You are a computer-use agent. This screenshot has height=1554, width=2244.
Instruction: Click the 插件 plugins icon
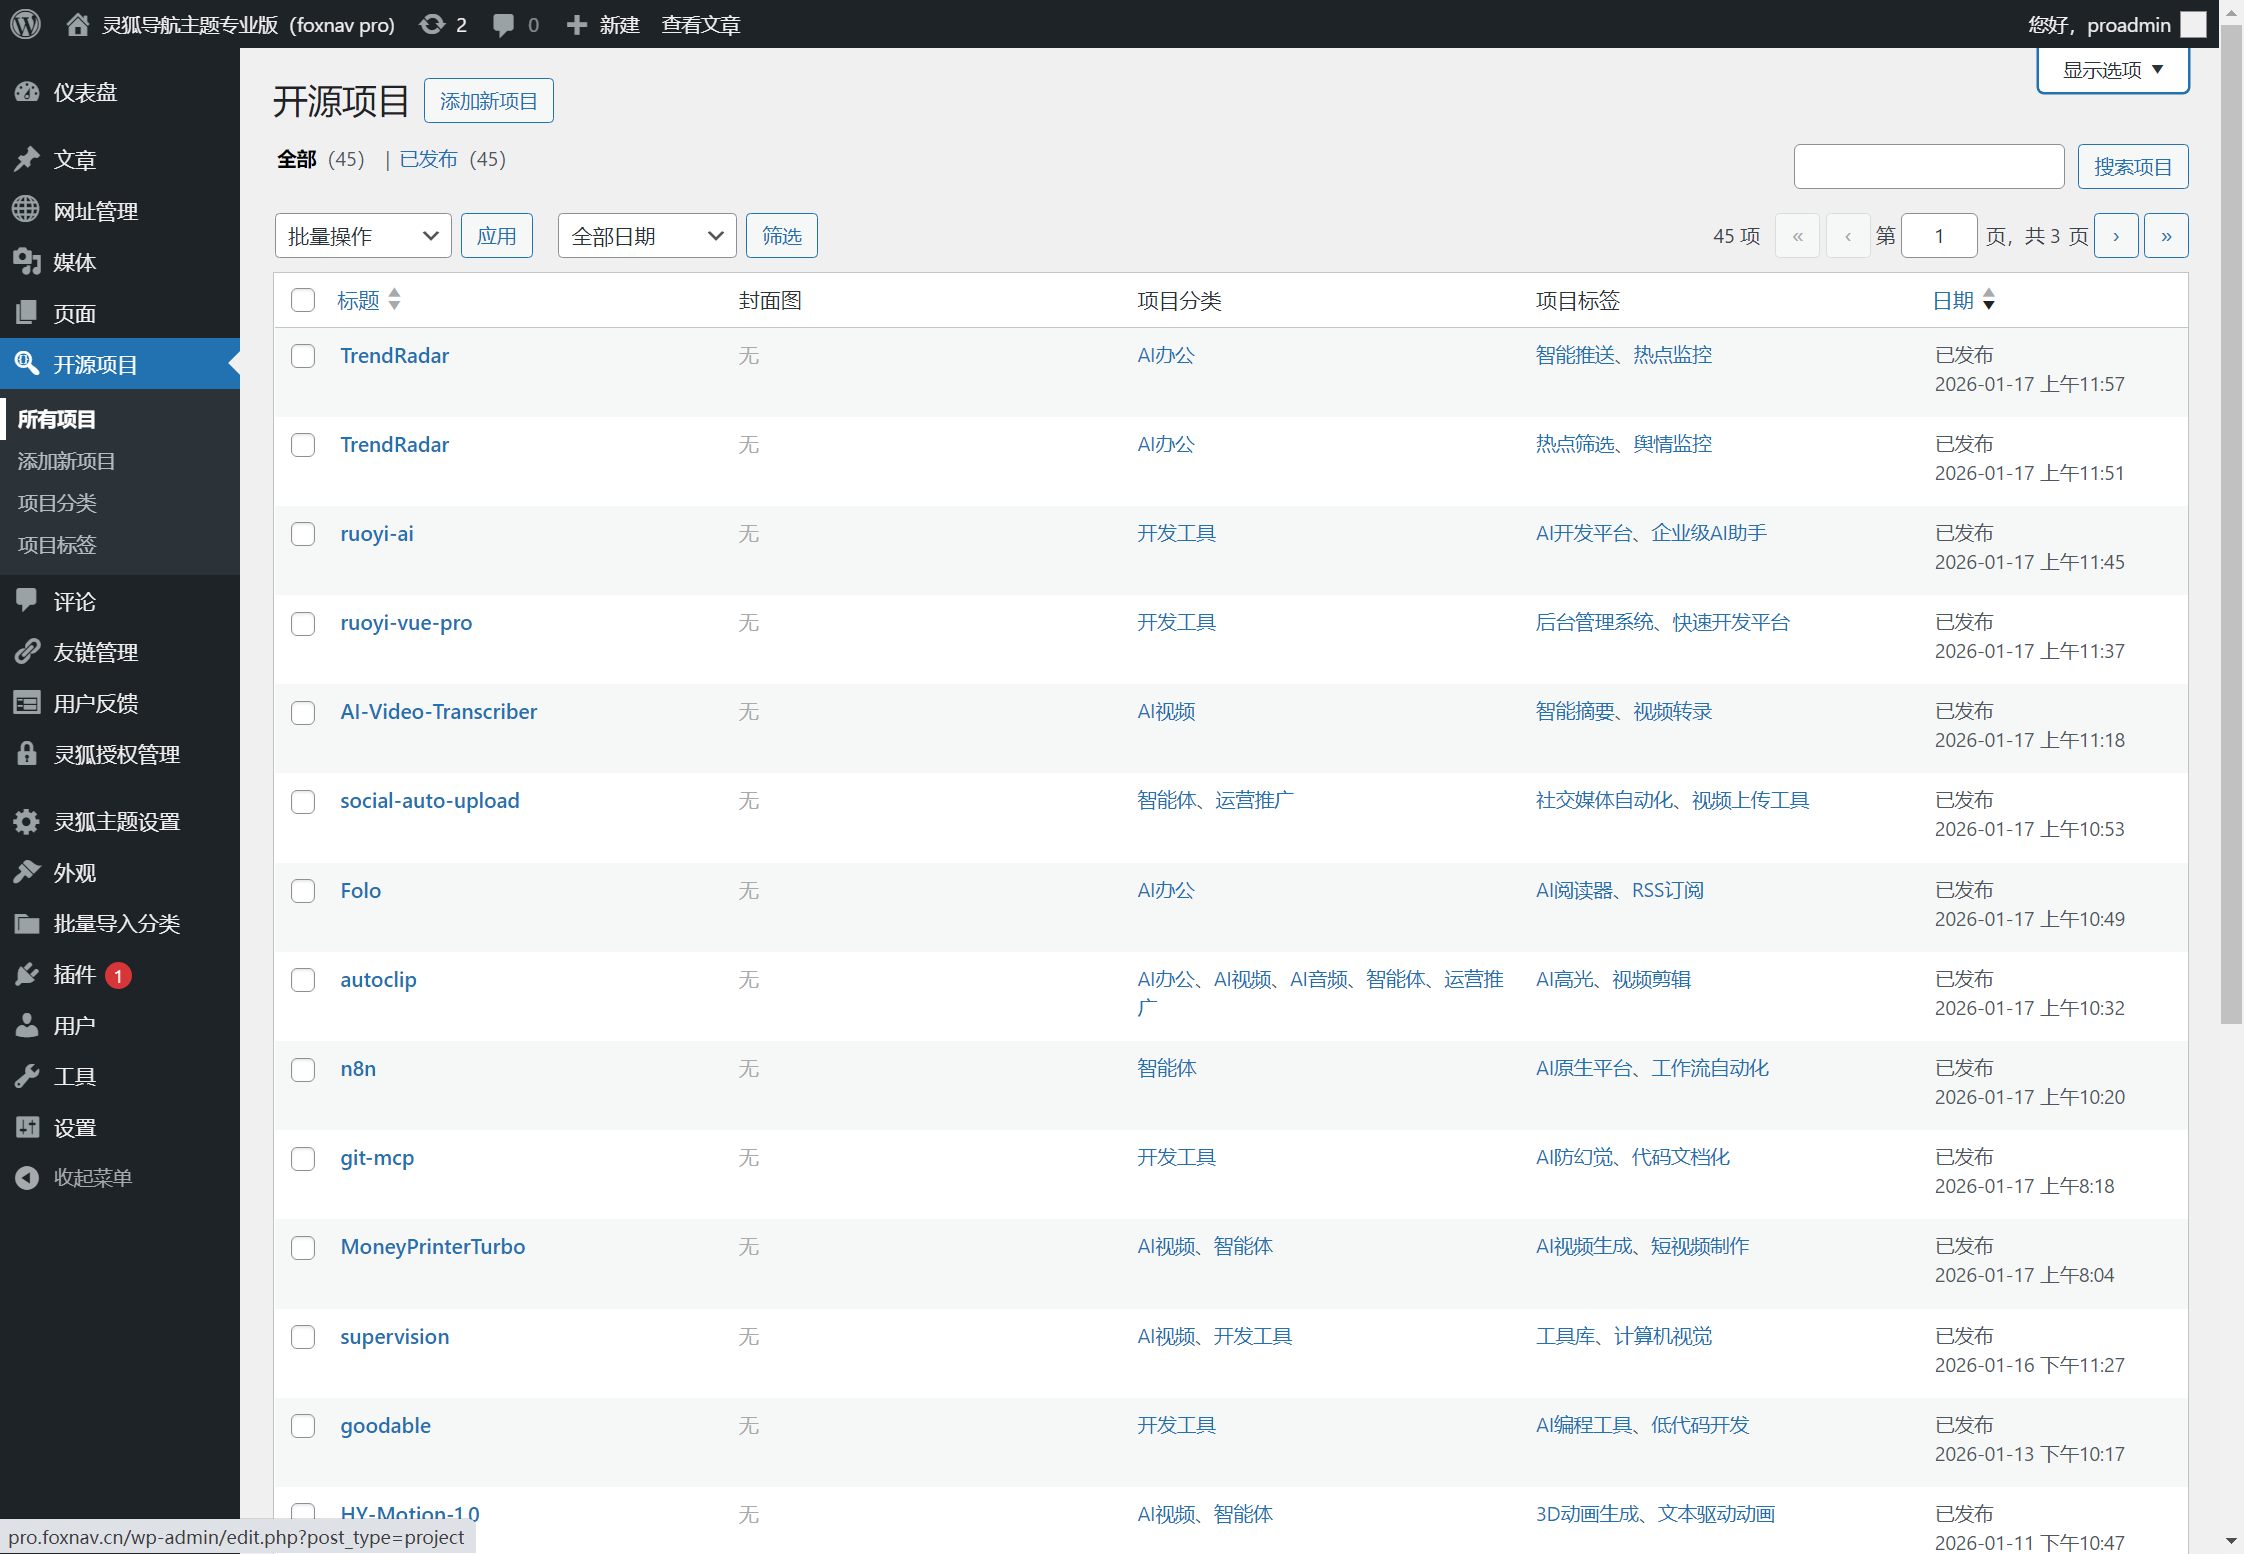coord(27,974)
